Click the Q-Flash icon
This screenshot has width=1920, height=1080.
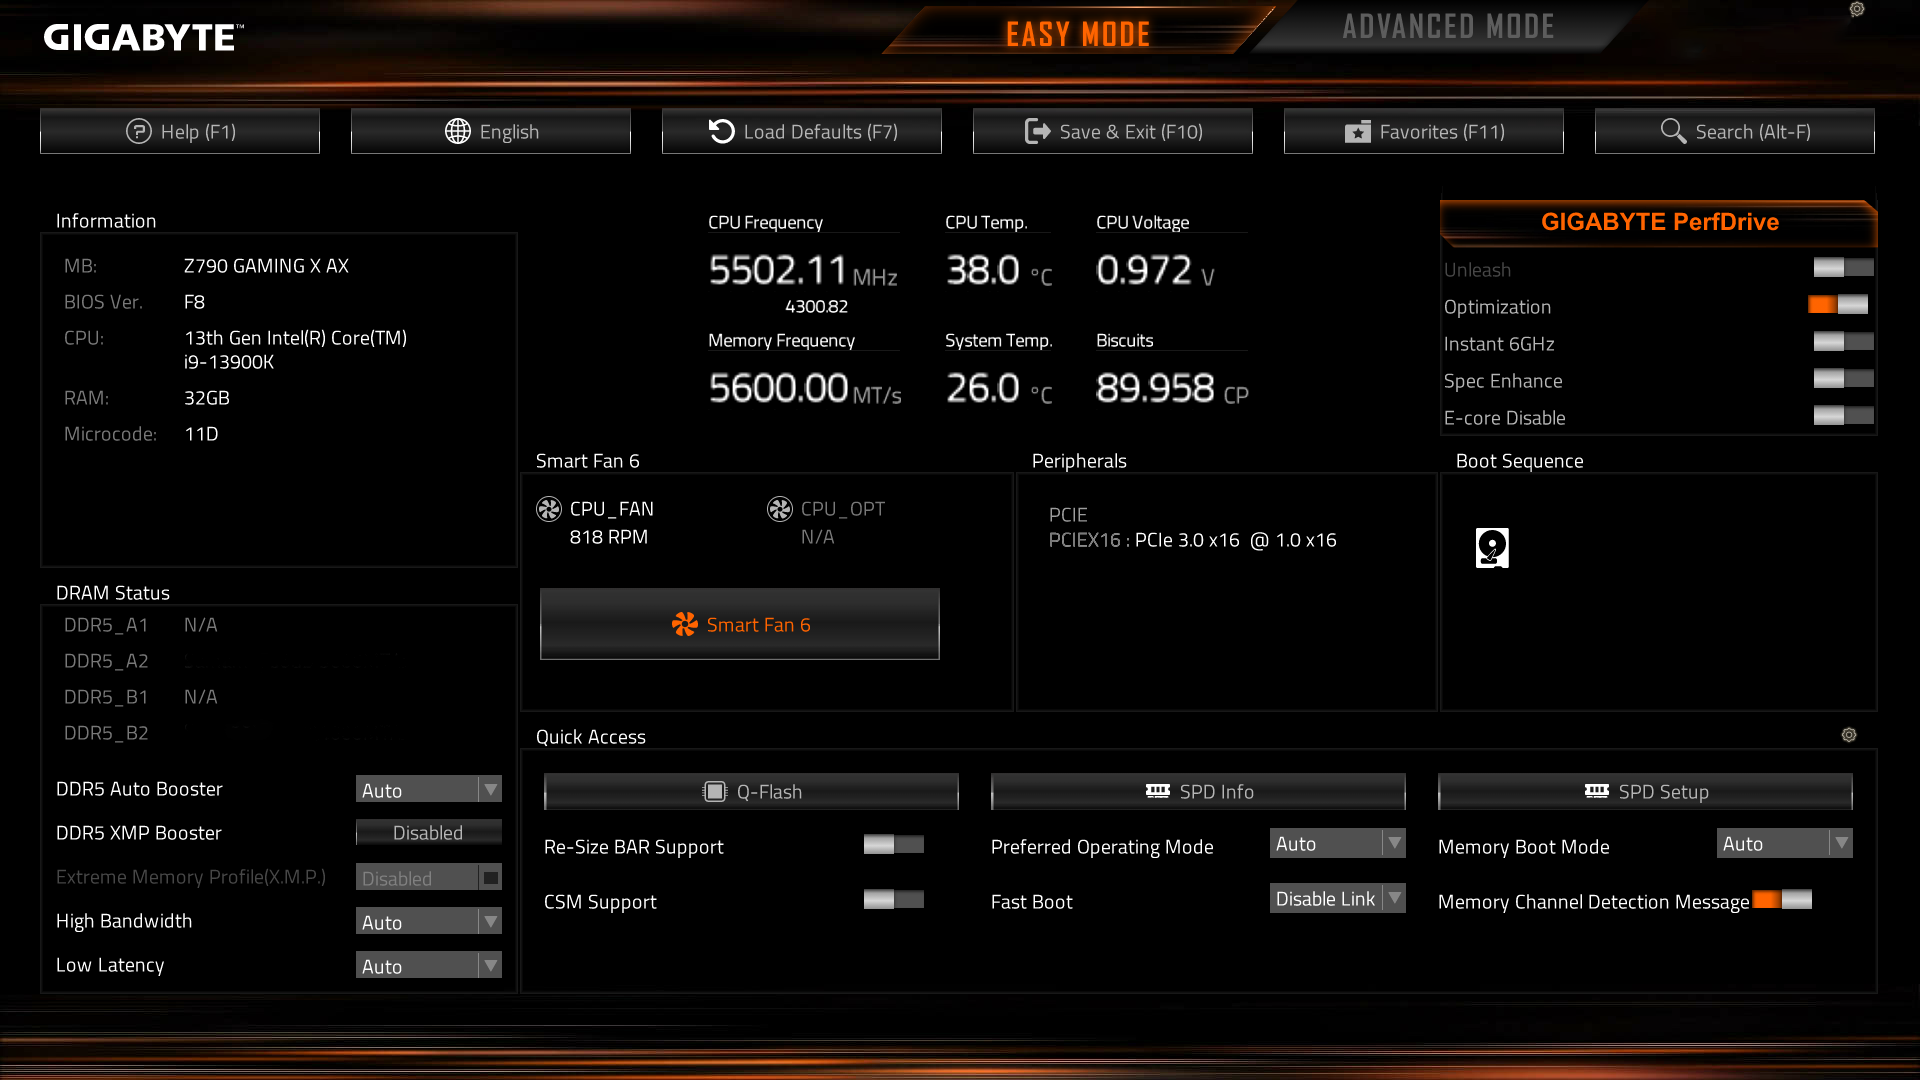tap(716, 791)
